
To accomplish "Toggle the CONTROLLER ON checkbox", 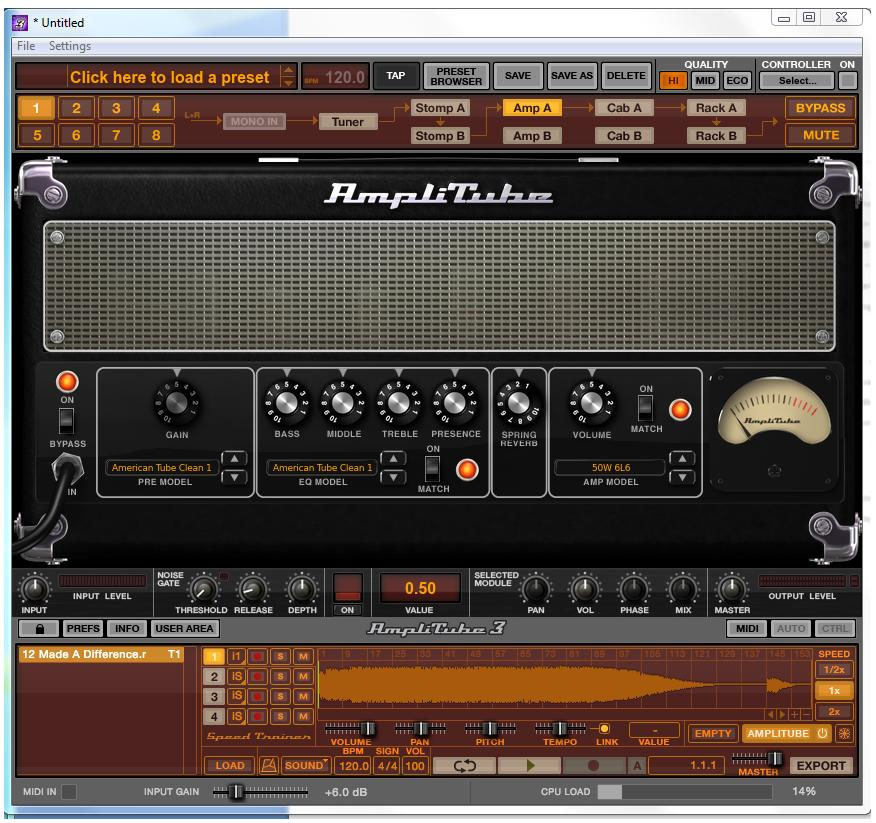I will [x=848, y=80].
